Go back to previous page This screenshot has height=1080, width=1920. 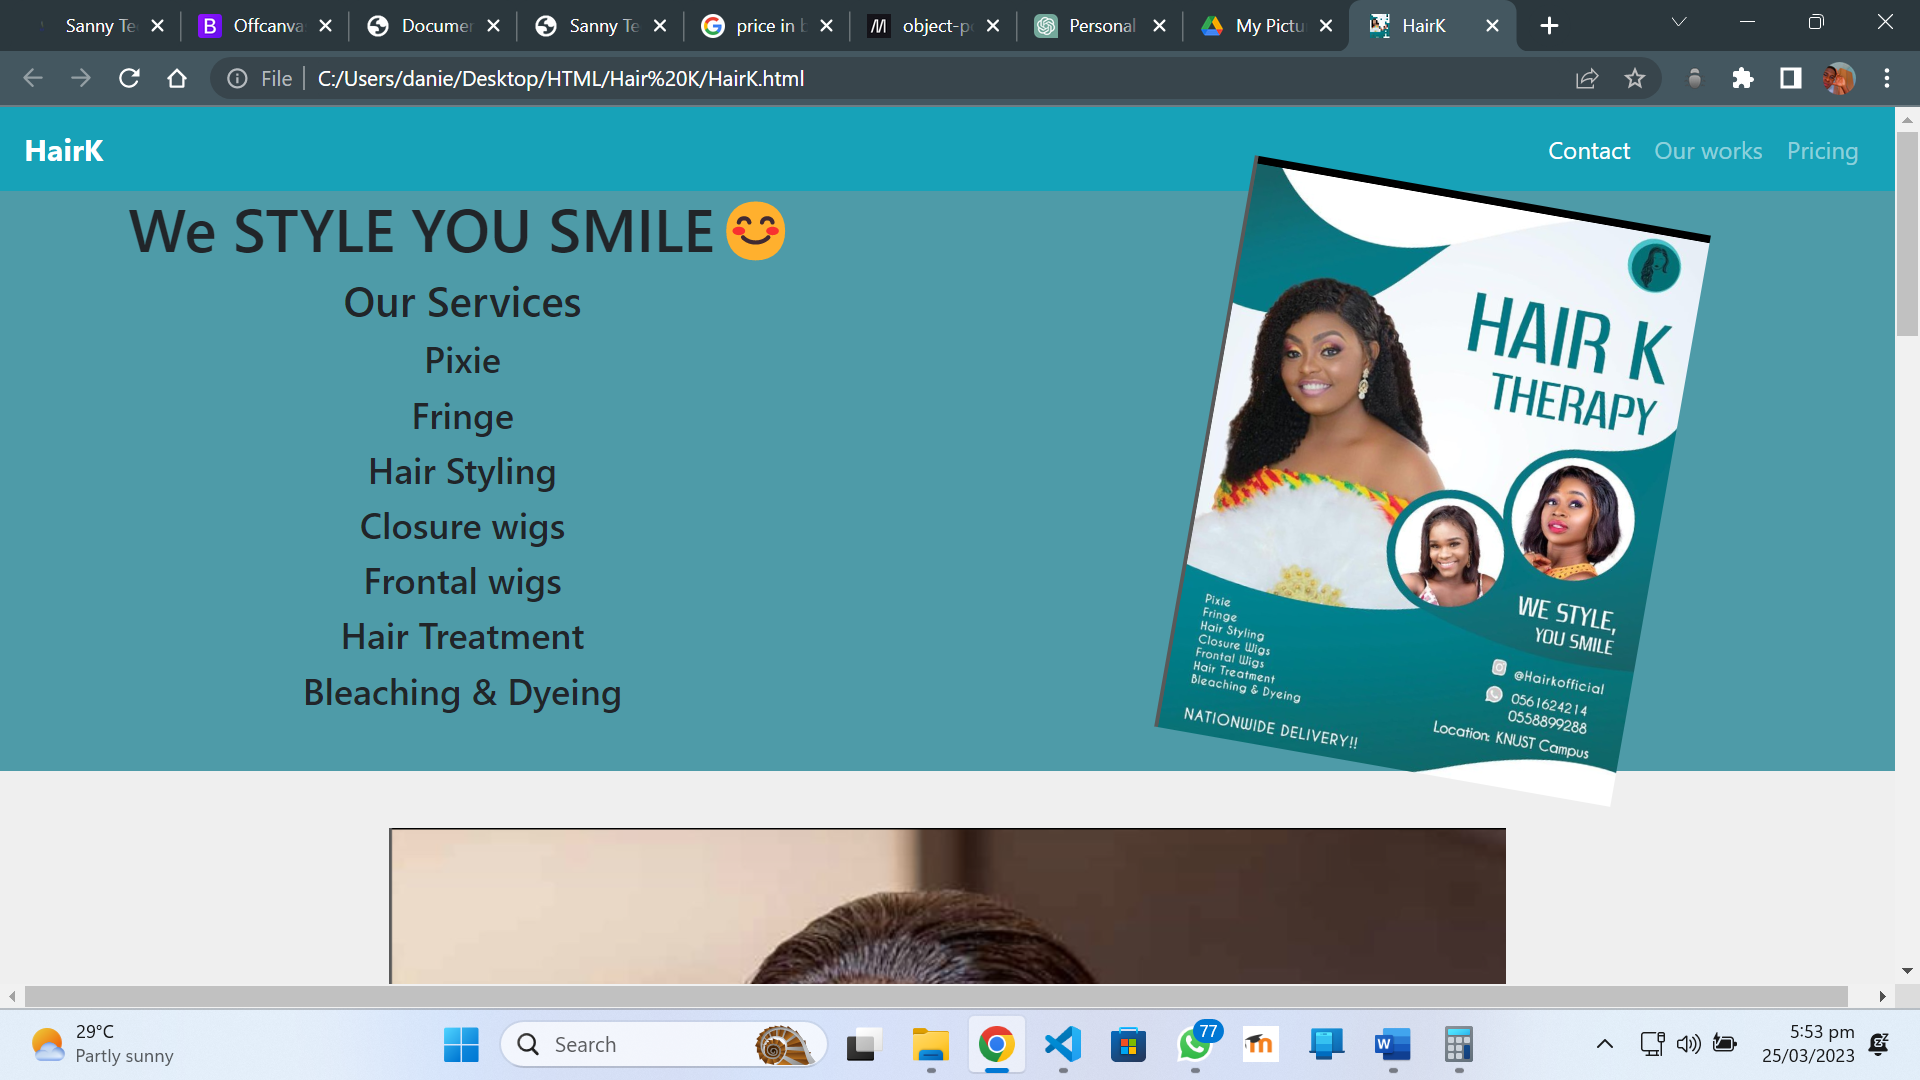coord(33,78)
